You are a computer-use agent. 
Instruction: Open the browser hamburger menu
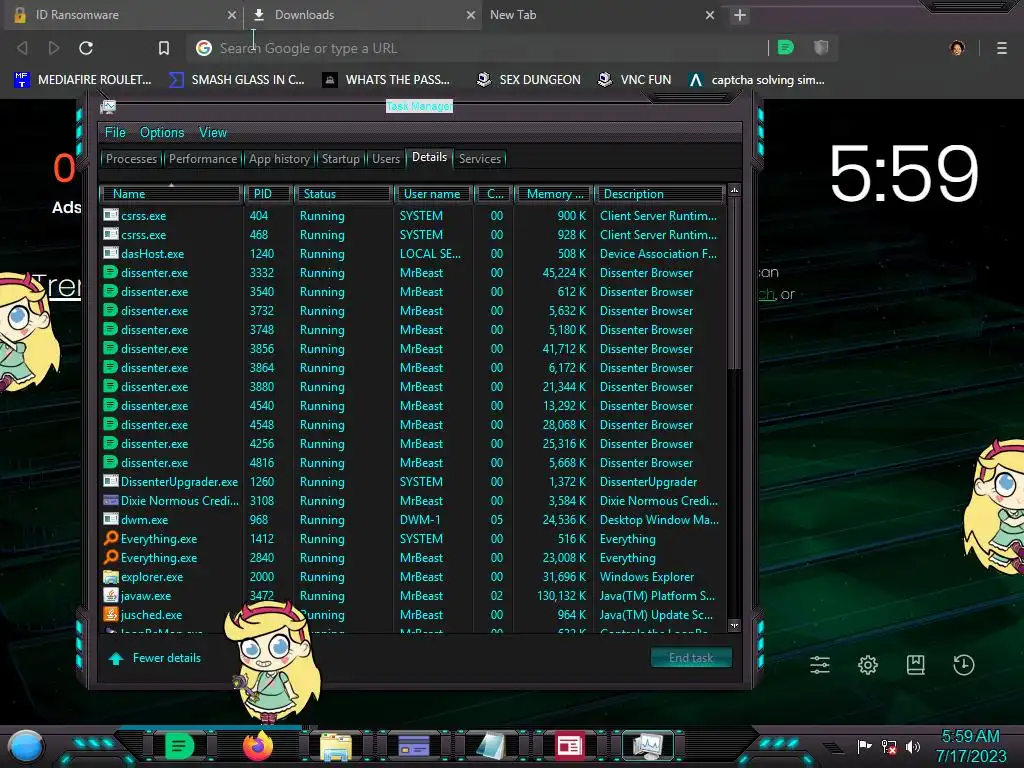1001,48
